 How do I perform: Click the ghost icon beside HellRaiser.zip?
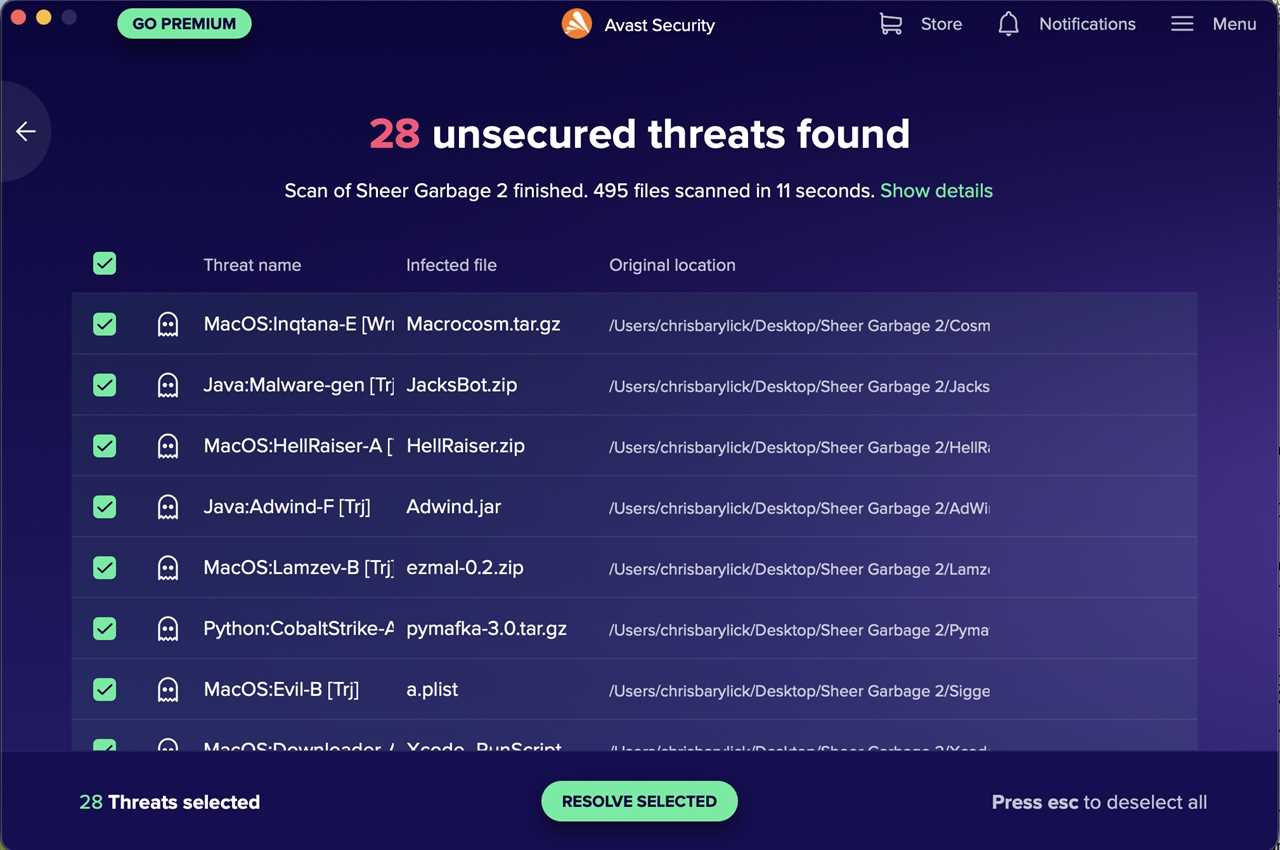pyautogui.click(x=167, y=446)
